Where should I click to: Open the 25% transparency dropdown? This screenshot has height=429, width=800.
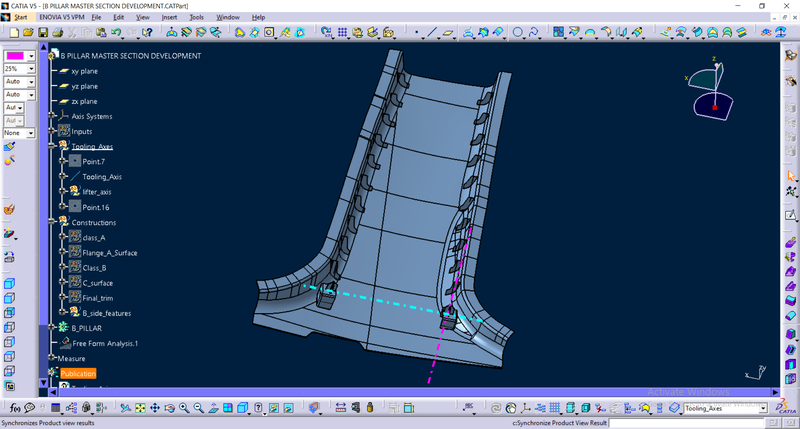(x=31, y=68)
